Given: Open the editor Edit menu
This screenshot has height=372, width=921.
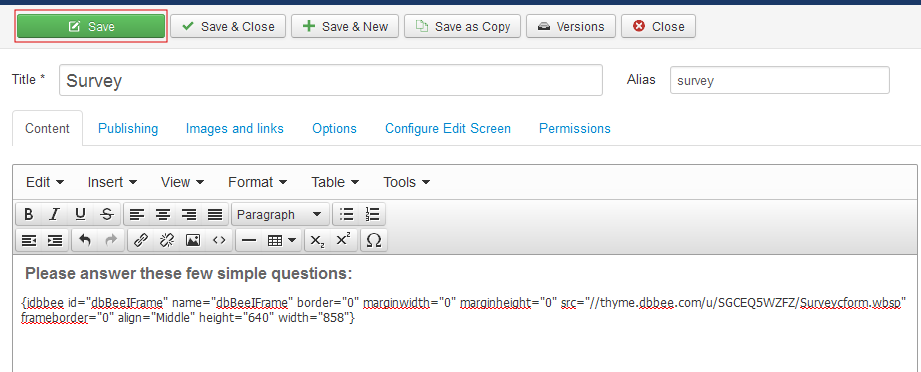Looking at the screenshot, I should coord(45,182).
